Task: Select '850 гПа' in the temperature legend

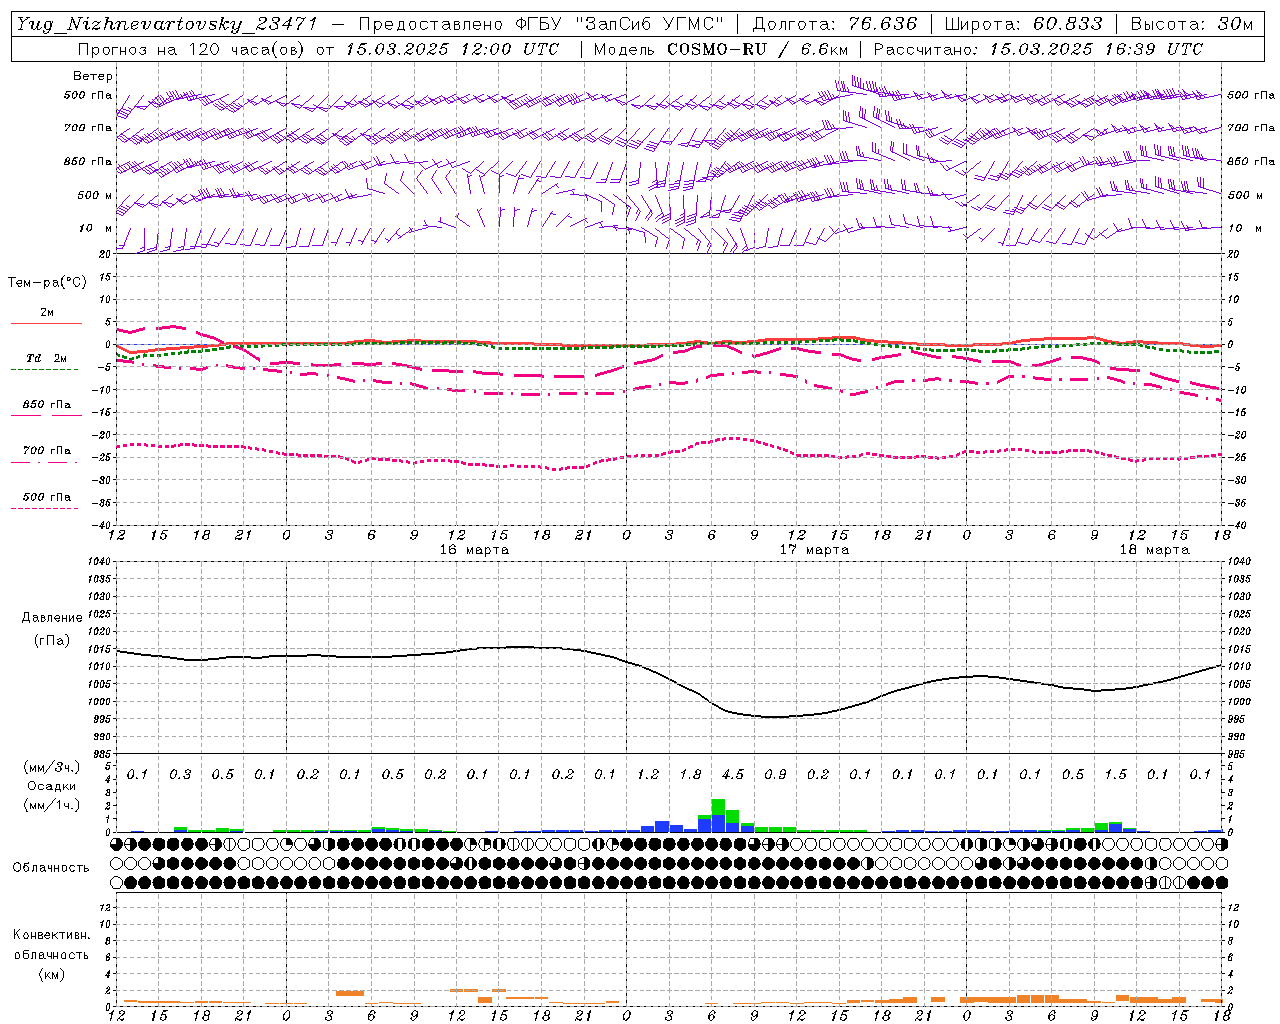Action: tap(47, 405)
